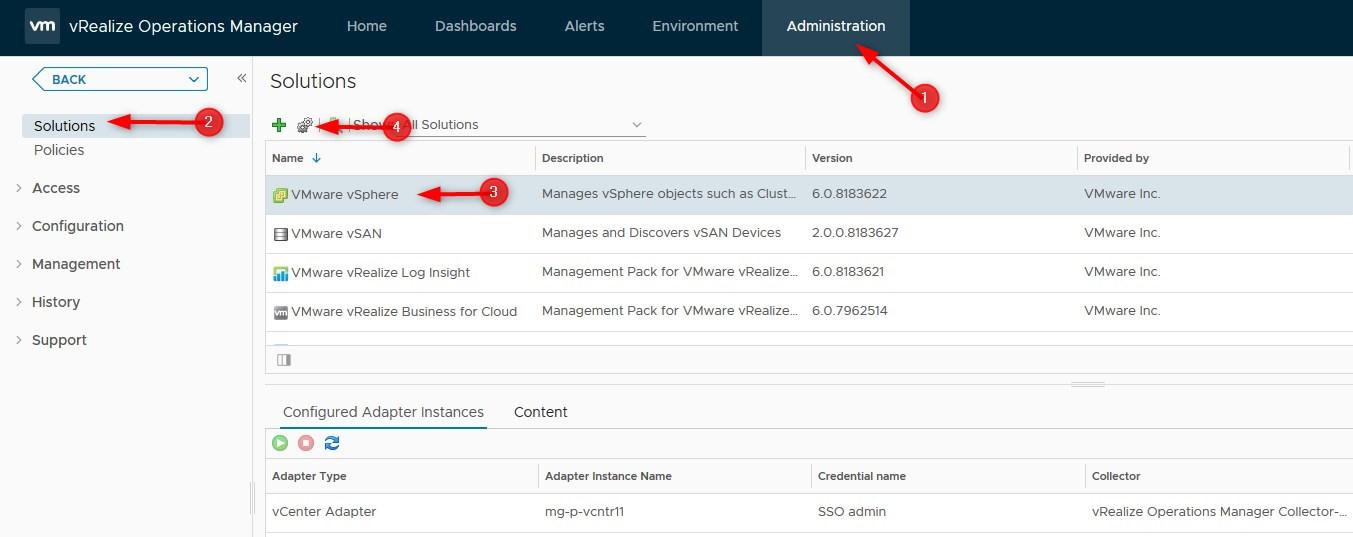Screen dimensions: 1353x537
Task: Switch to the Content tab
Action: 541,412
